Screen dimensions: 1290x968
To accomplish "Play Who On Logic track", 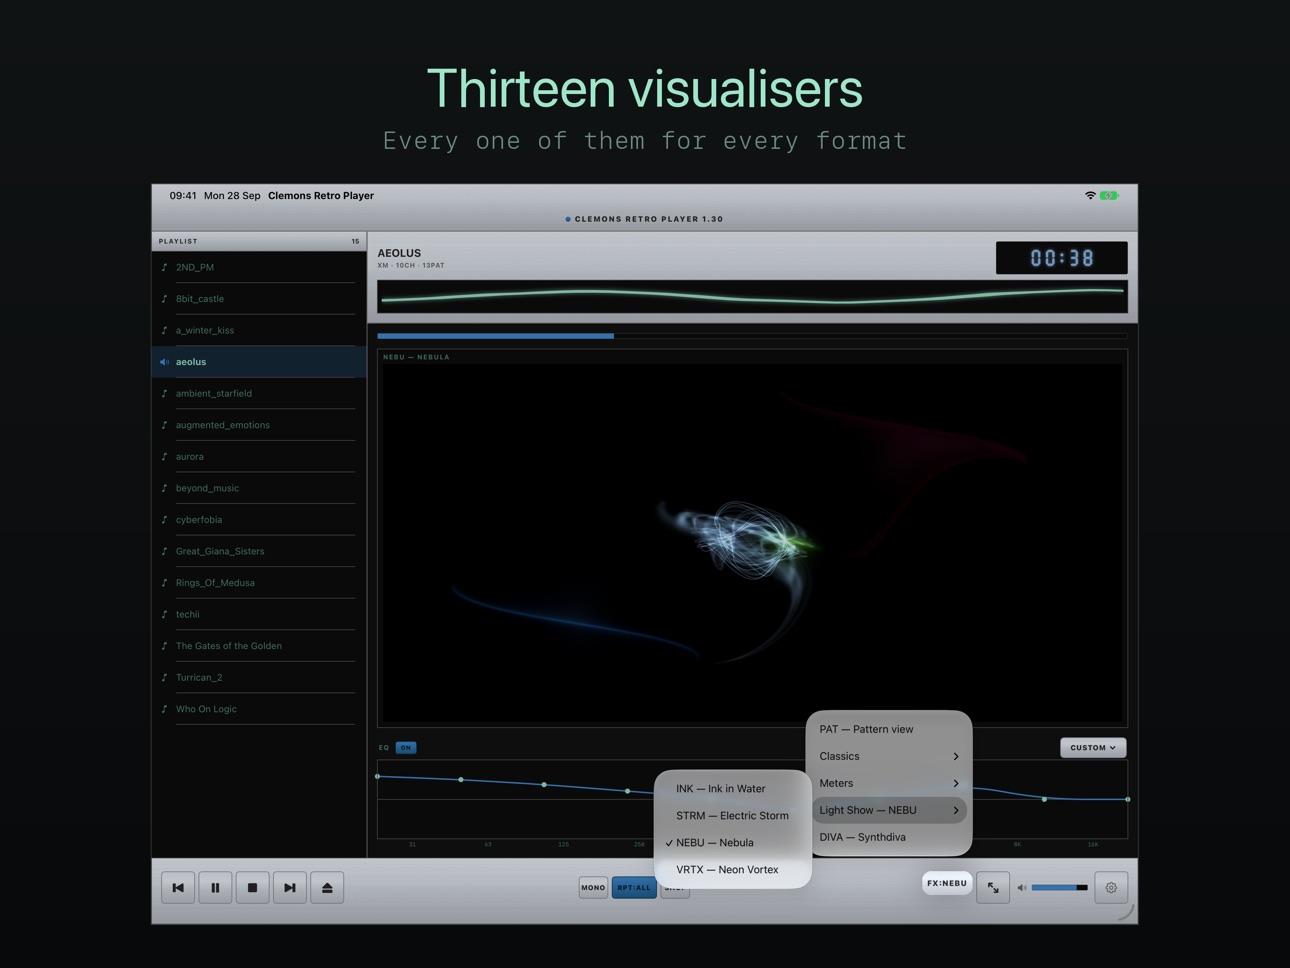I will pos(259,709).
